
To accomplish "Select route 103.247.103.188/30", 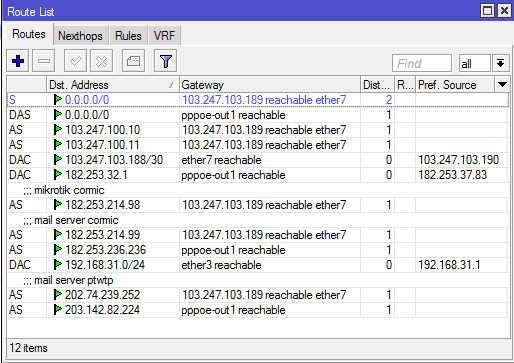I will tap(258, 160).
